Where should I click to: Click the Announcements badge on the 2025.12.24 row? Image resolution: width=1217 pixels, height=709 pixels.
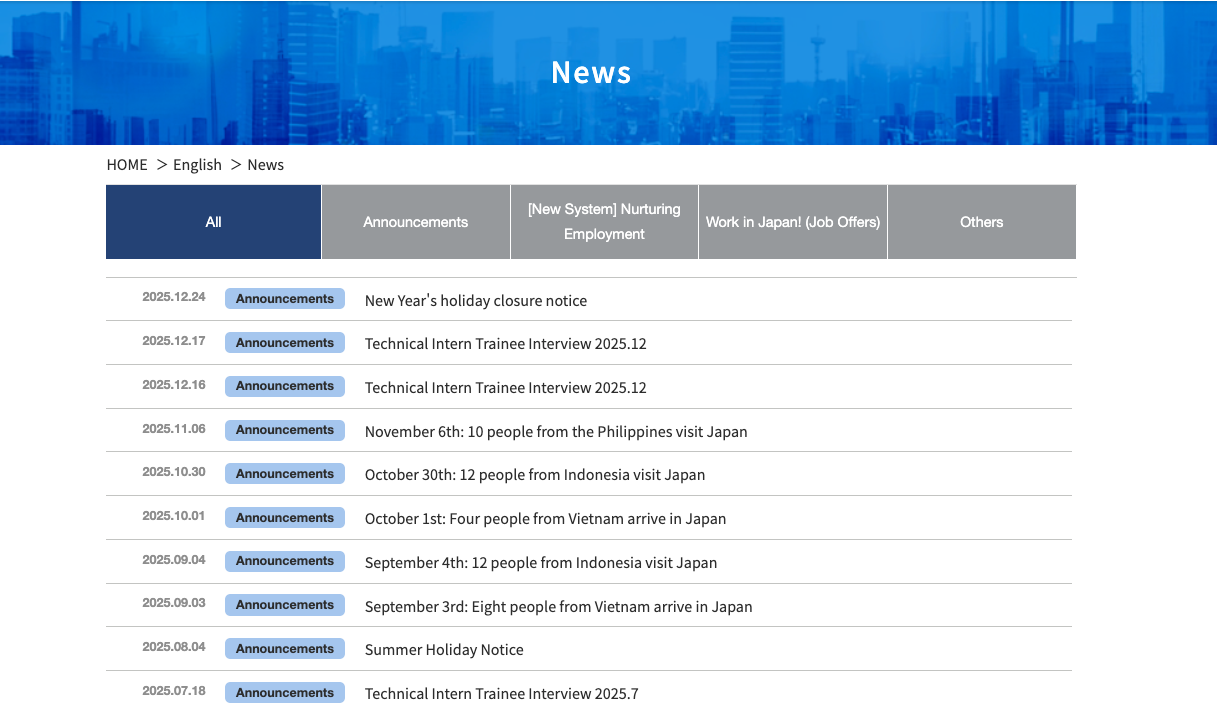(x=285, y=299)
